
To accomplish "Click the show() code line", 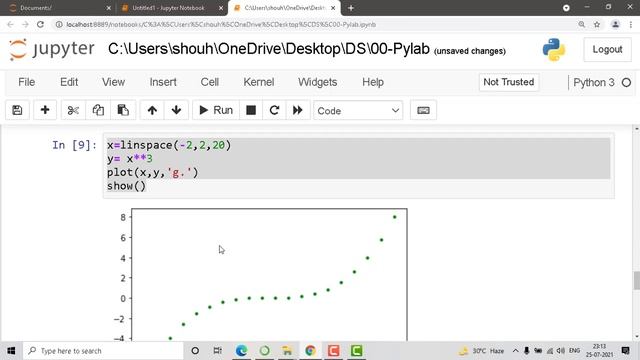I will click(126, 186).
